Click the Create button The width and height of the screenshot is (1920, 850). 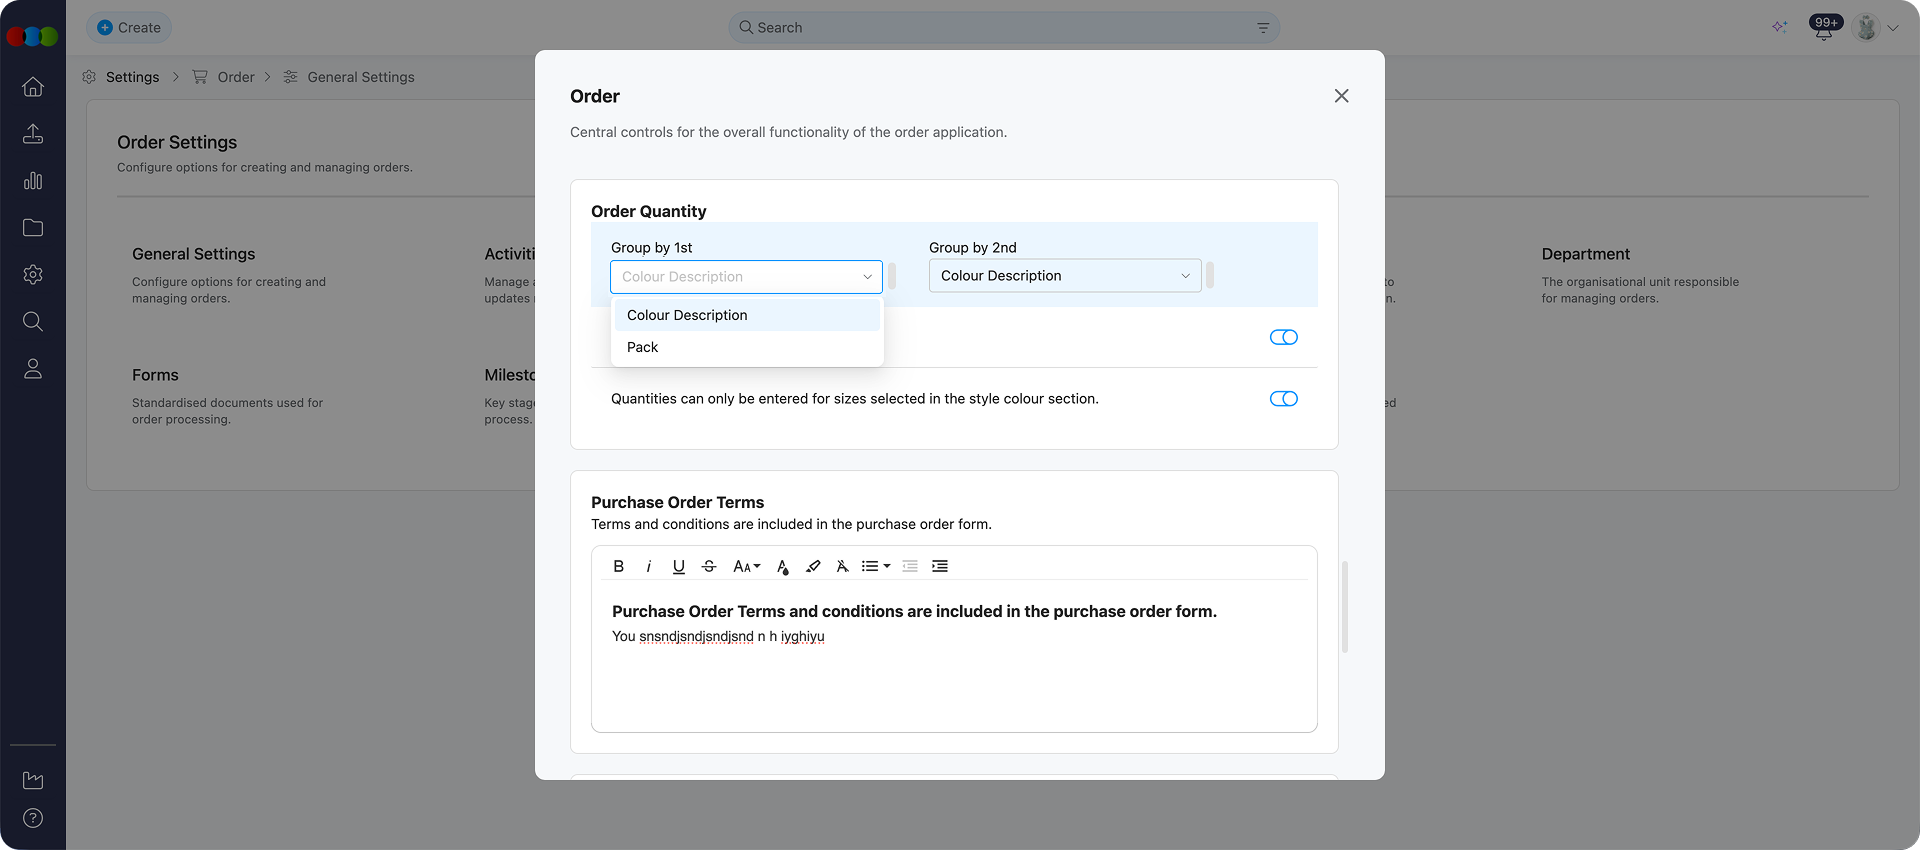click(129, 28)
